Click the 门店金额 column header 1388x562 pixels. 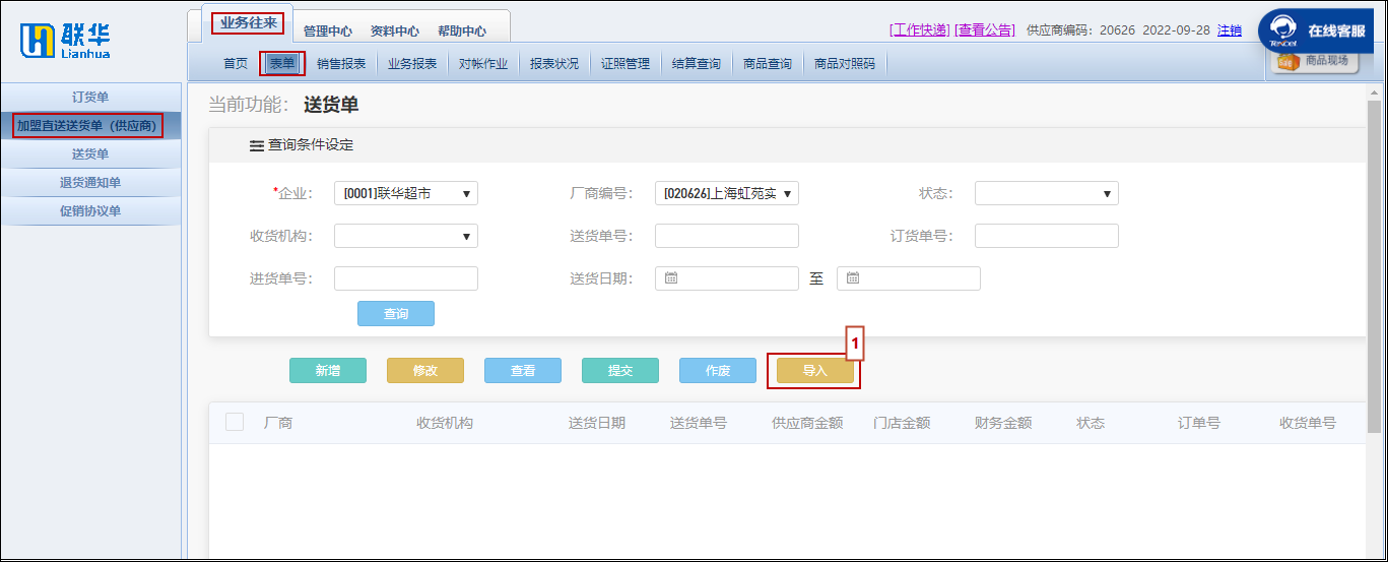tap(902, 423)
